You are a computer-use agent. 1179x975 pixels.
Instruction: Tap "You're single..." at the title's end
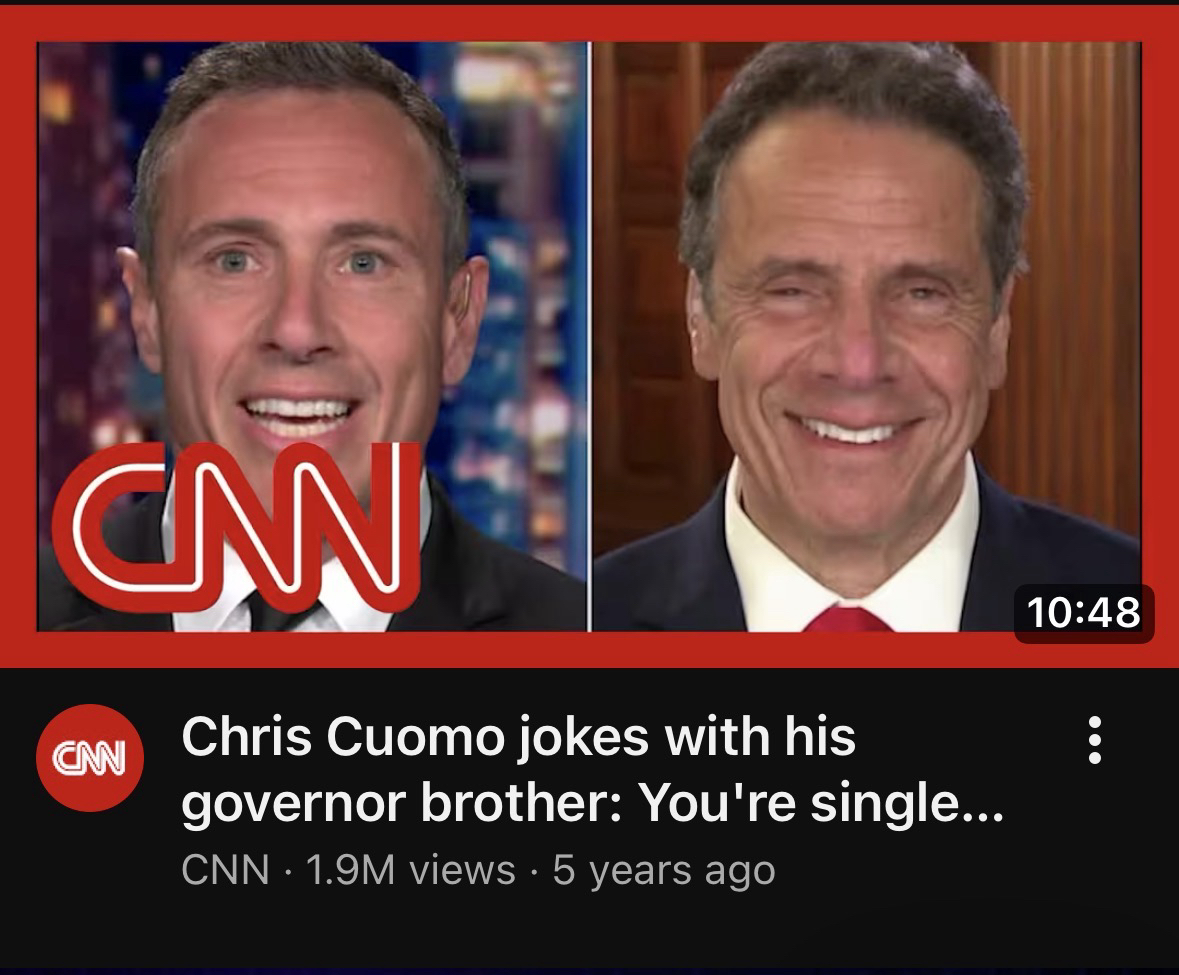pos(819,802)
